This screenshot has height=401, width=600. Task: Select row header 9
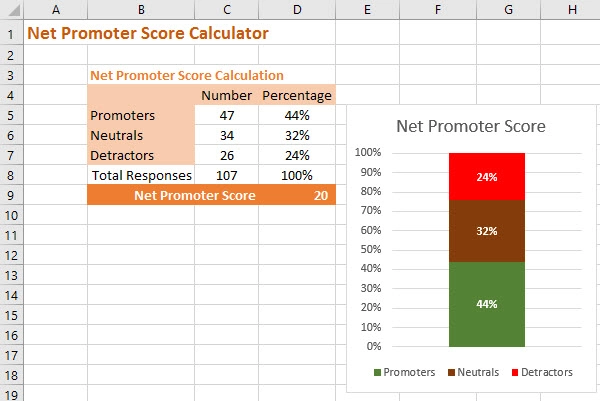pos(10,195)
